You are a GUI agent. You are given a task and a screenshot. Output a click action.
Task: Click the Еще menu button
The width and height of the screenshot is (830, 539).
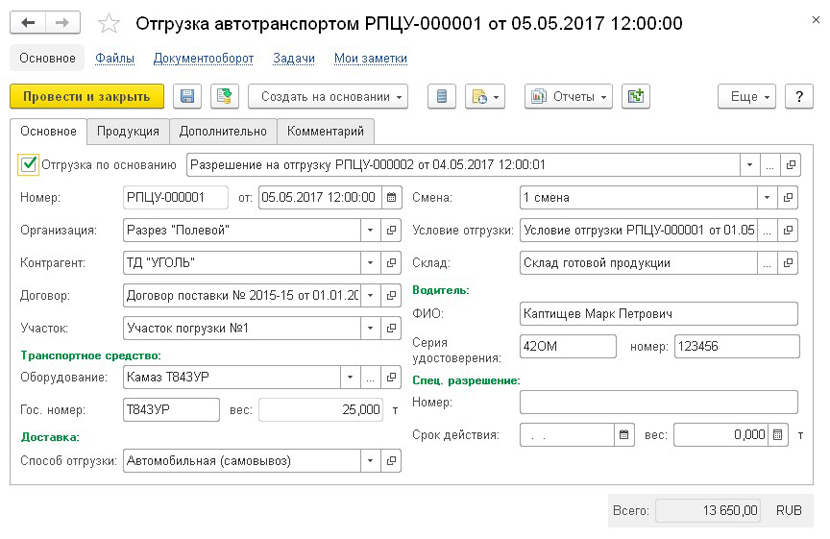(x=748, y=96)
